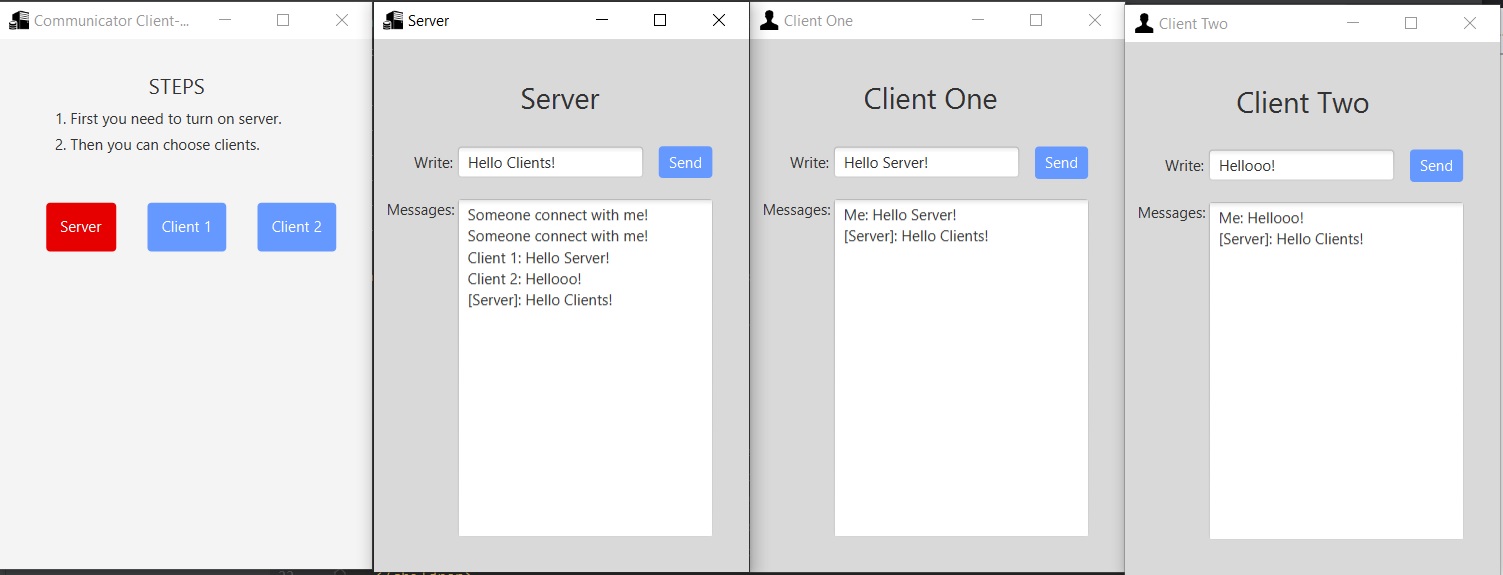Select '[Server]: Hello Clients!' in Server messages
The width and height of the screenshot is (1503, 575).
pyautogui.click(x=540, y=300)
